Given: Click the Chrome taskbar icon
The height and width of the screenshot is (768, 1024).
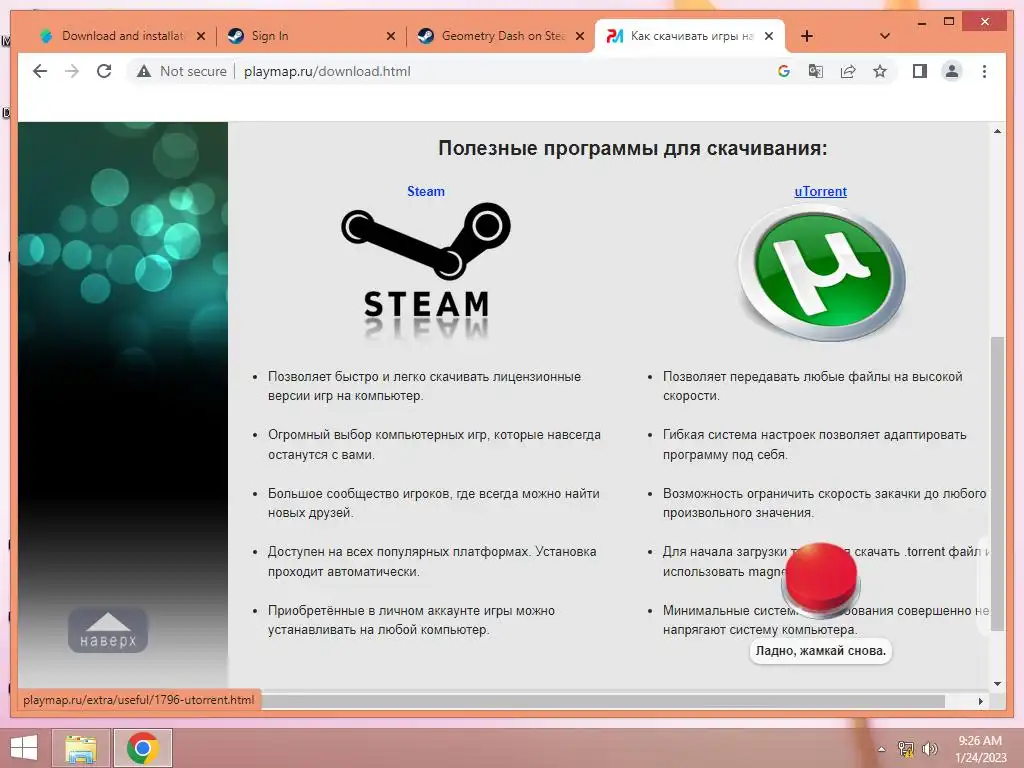Looking at the screenshot, I should point(142,748).
